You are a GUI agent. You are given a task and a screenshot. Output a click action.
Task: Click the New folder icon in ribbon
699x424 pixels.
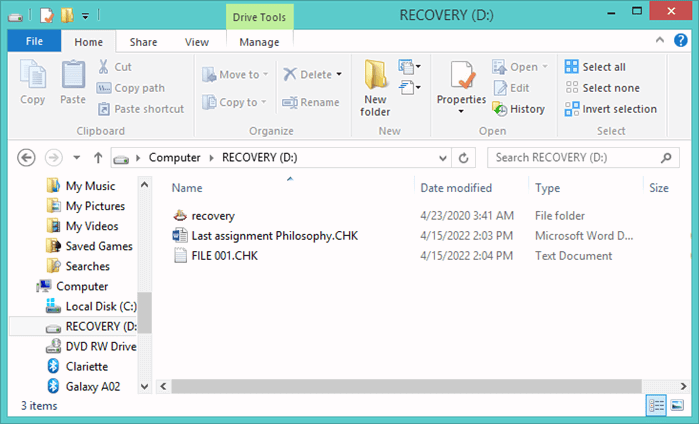tap(375, 74)
